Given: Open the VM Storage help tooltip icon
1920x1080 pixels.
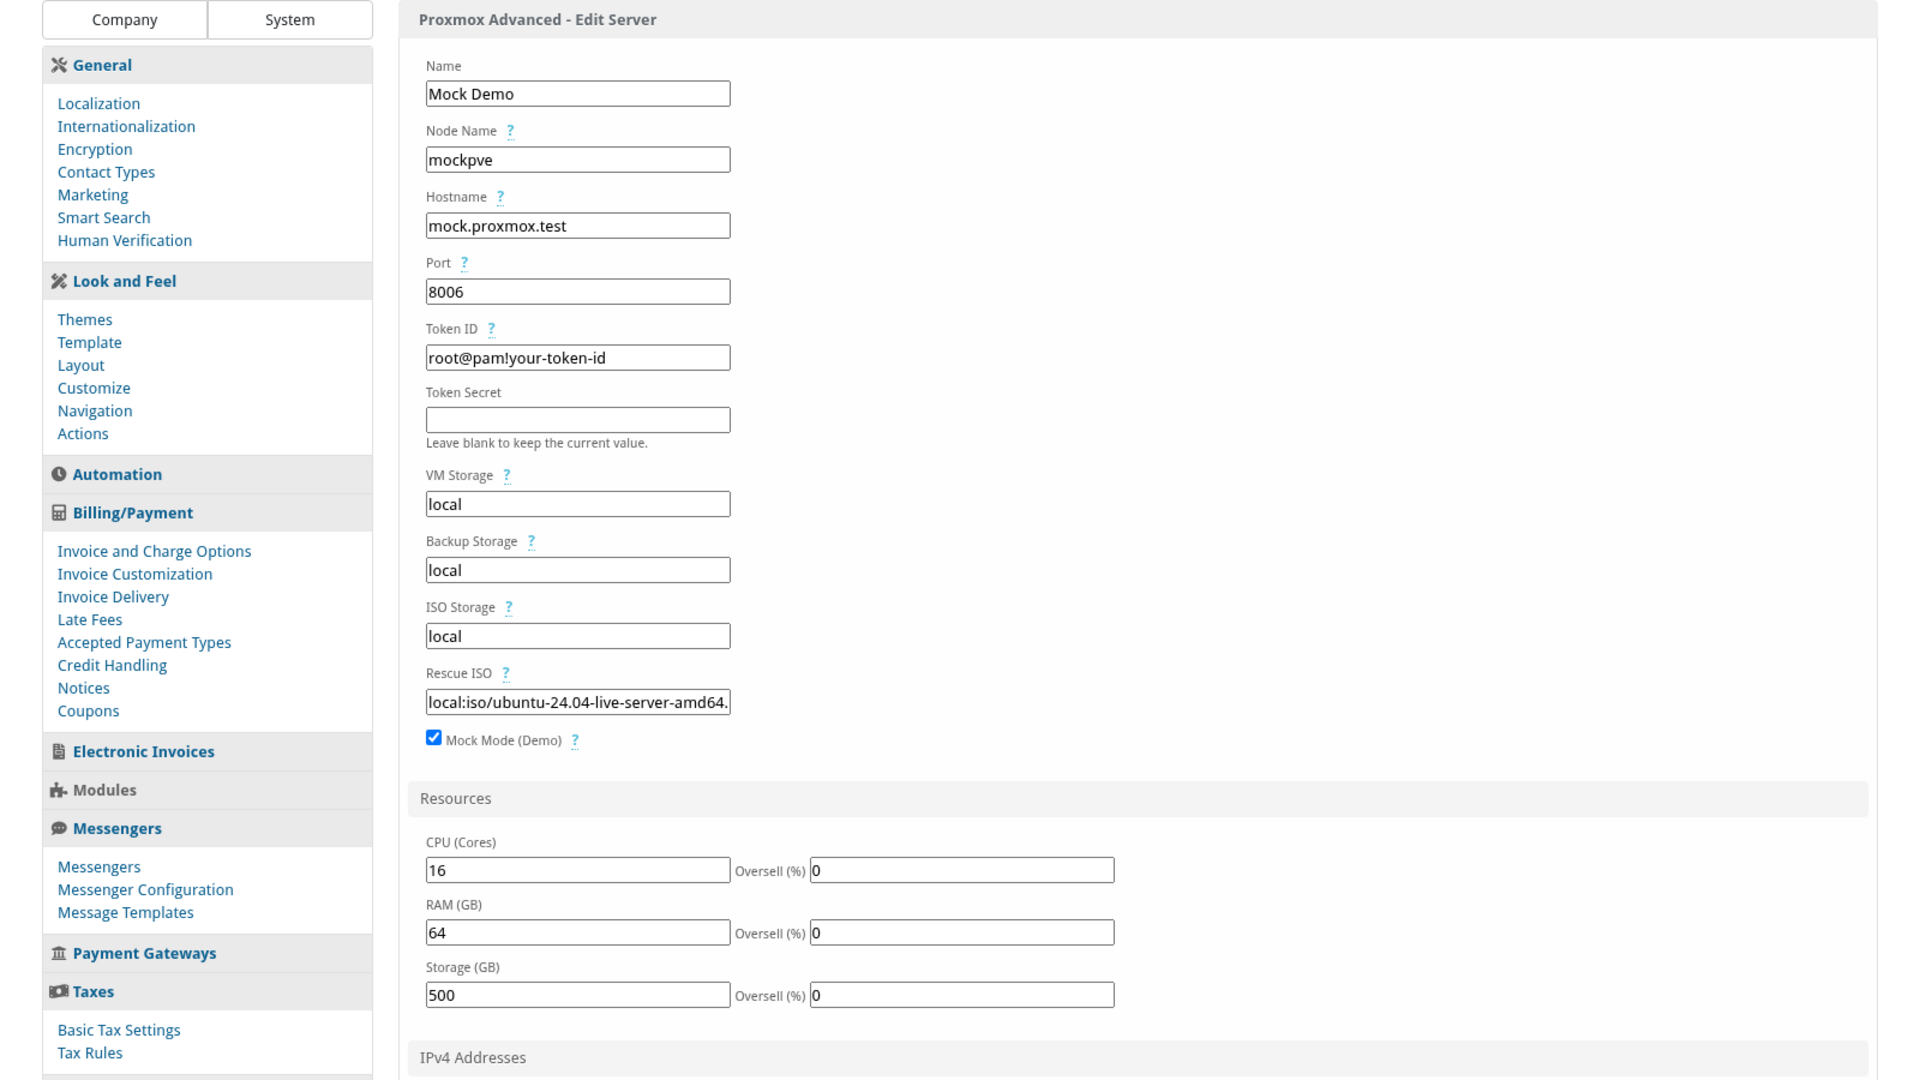Looking at the screenshot, I should tap(507, 476).
